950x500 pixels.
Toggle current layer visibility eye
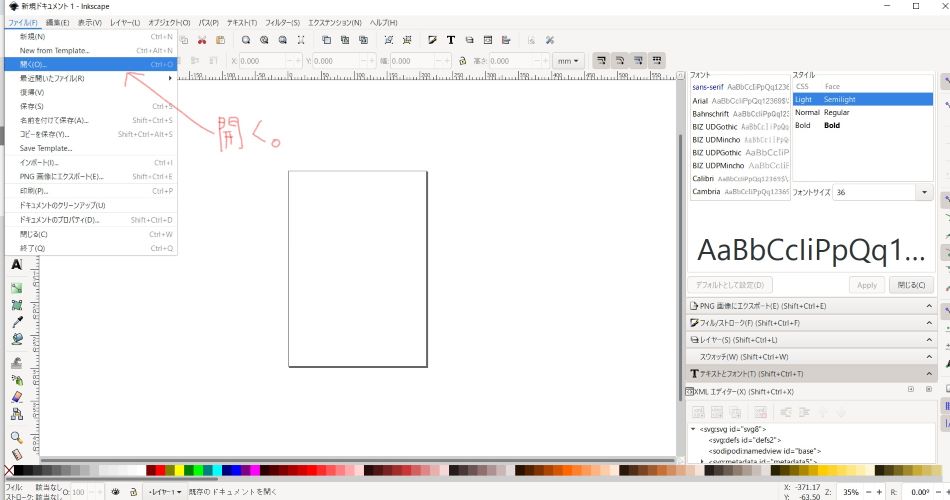115,492
